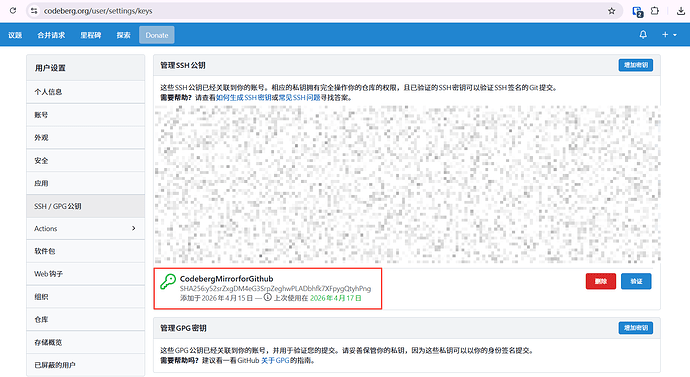The height and width of the screenshot is (377, 690).
Task: Go to 仓库 settings
Action: tap(85, 320)
